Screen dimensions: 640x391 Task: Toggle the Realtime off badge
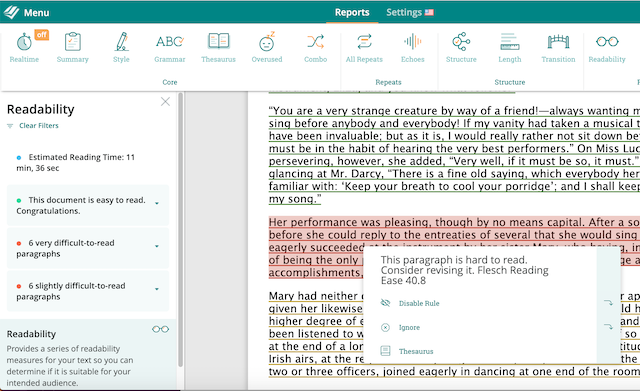point(42,35)
